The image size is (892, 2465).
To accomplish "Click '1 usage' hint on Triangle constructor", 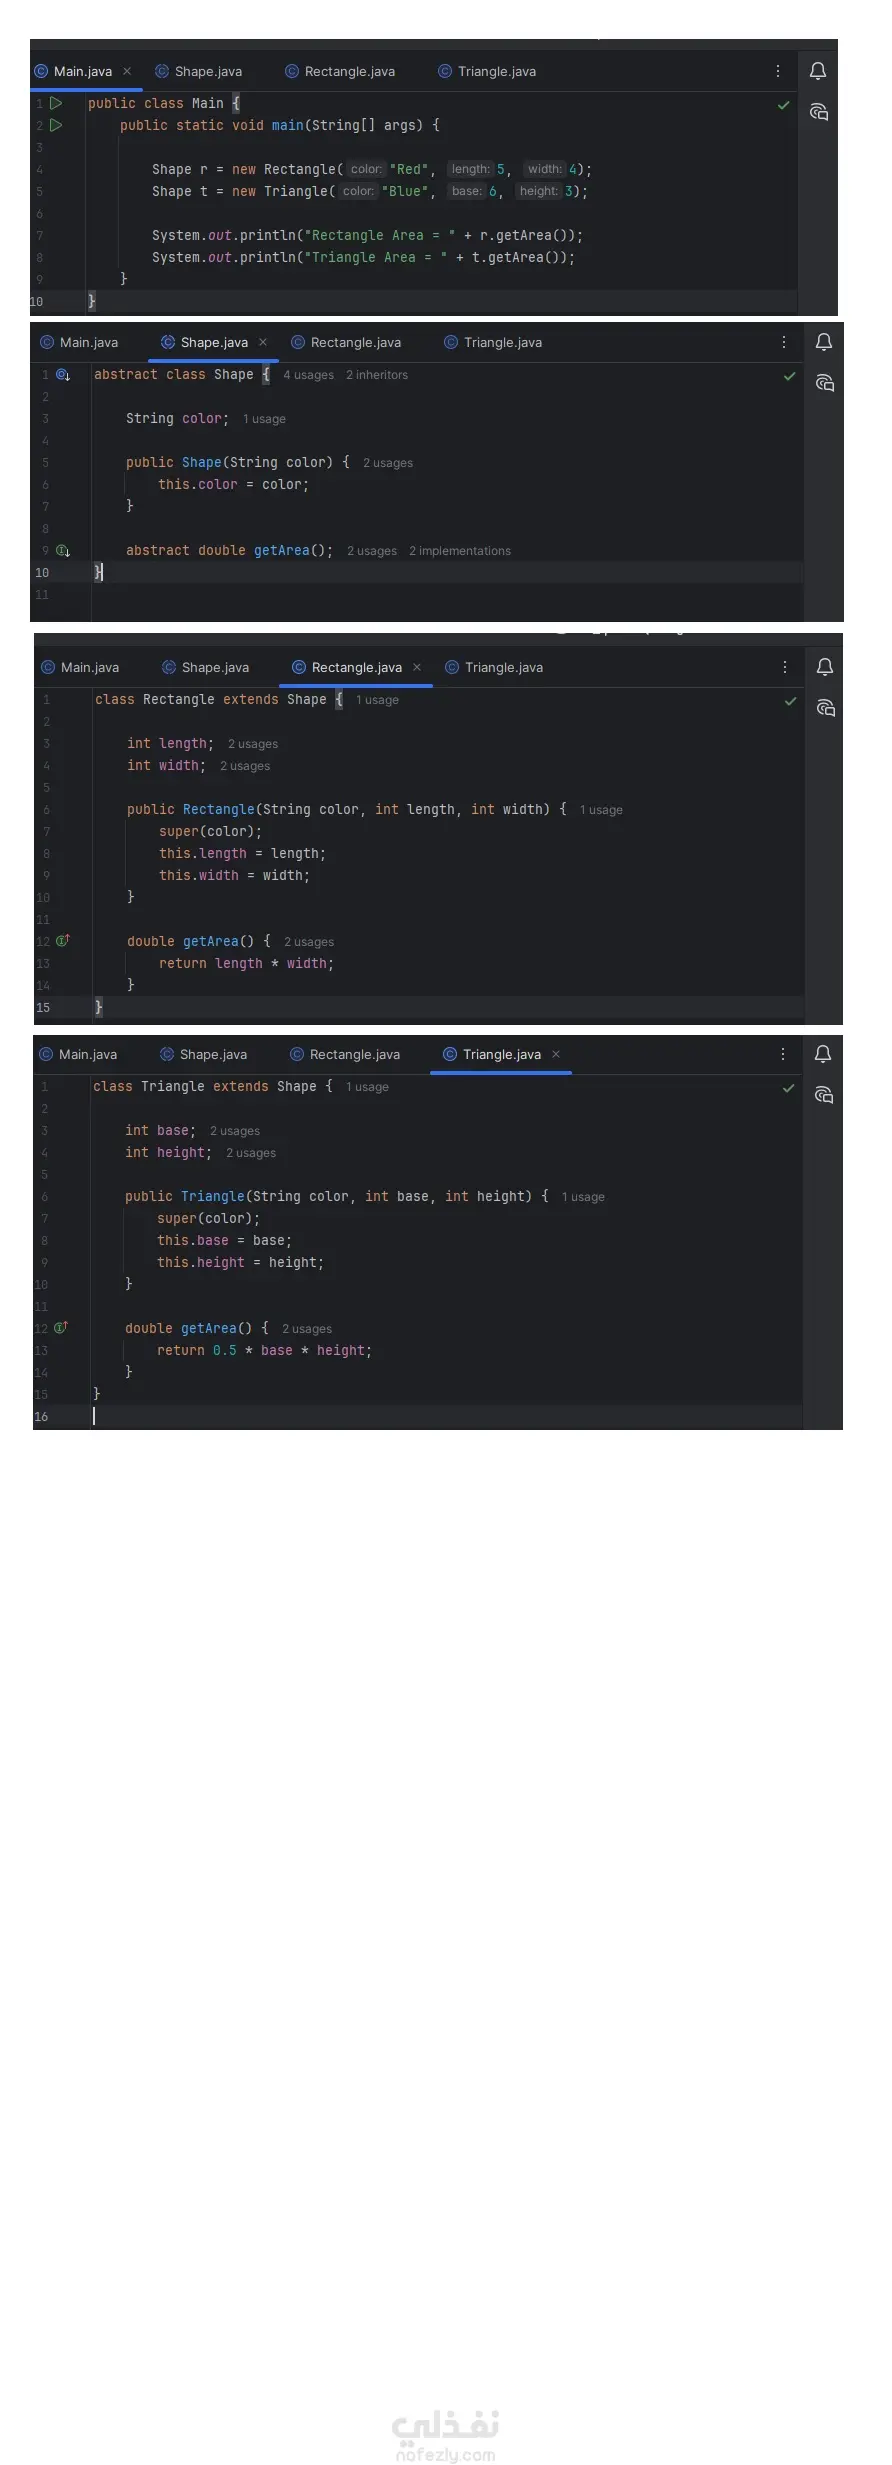I will [x=583, y=1197].
